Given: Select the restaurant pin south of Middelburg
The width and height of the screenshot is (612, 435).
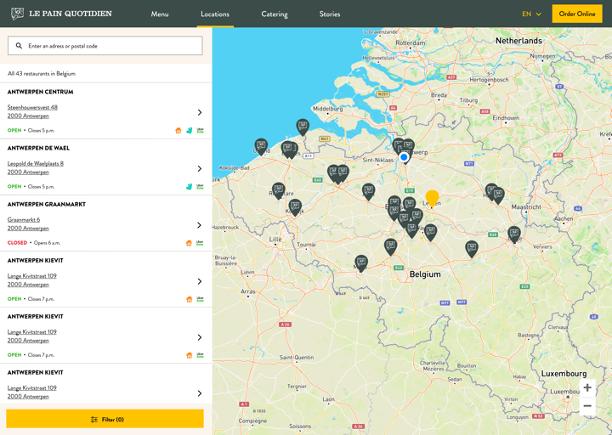Looking at the screenshot, I should coord(303,127).
